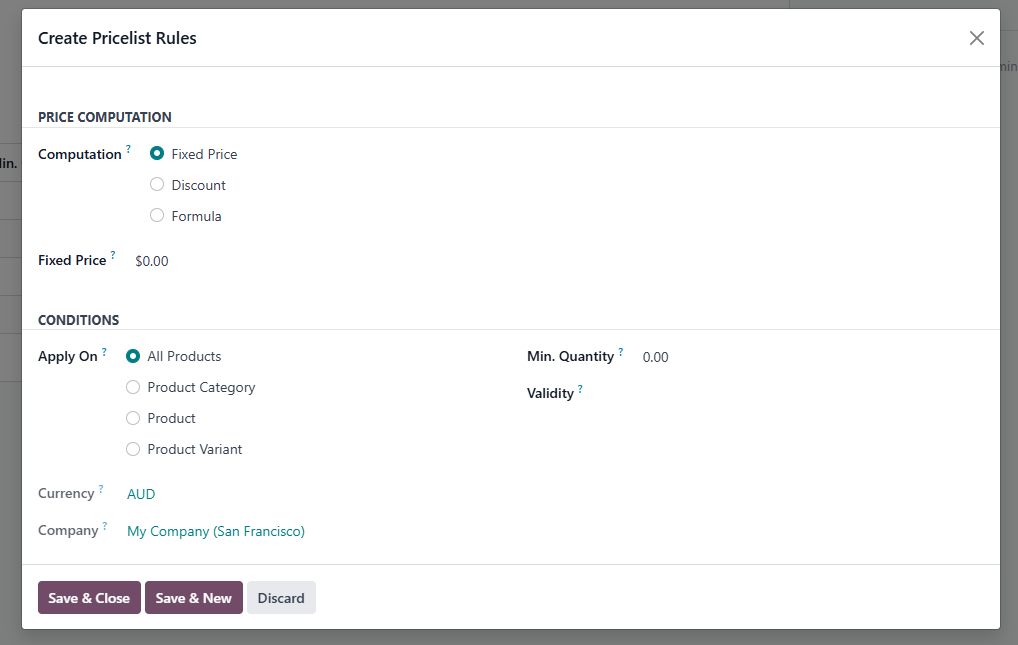Click the Validity help question mark
The height and width of the screenshot is (645, 1018).
580,389
